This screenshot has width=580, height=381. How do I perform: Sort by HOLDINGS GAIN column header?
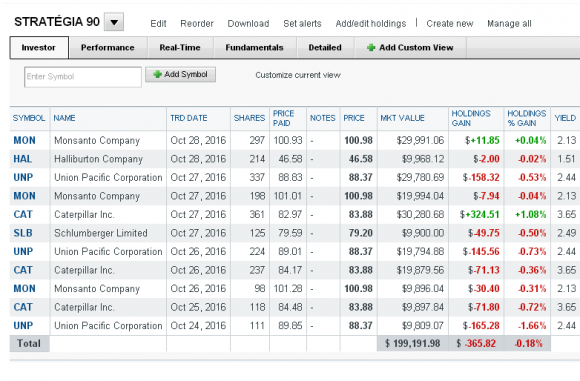click(471, 118)
